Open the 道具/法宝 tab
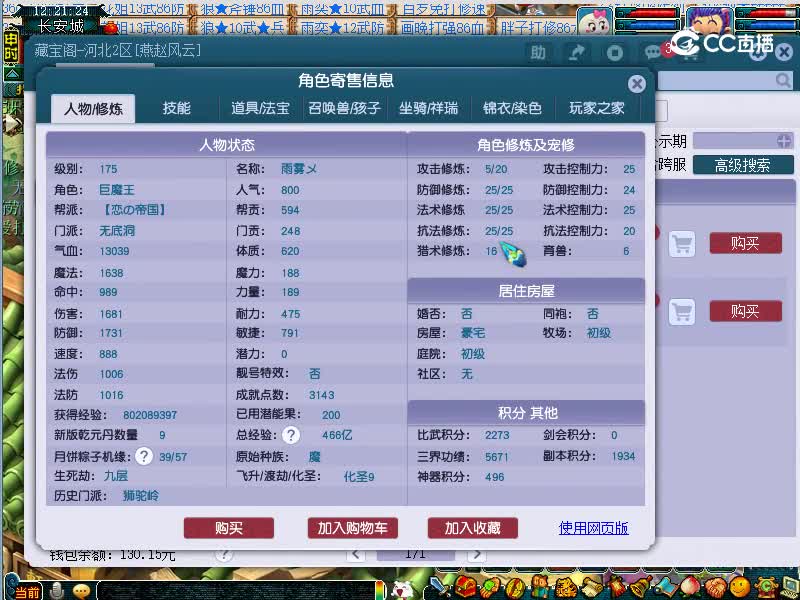Image resolution: width=800 pixels, height=600 pixels. coord(260,108)
